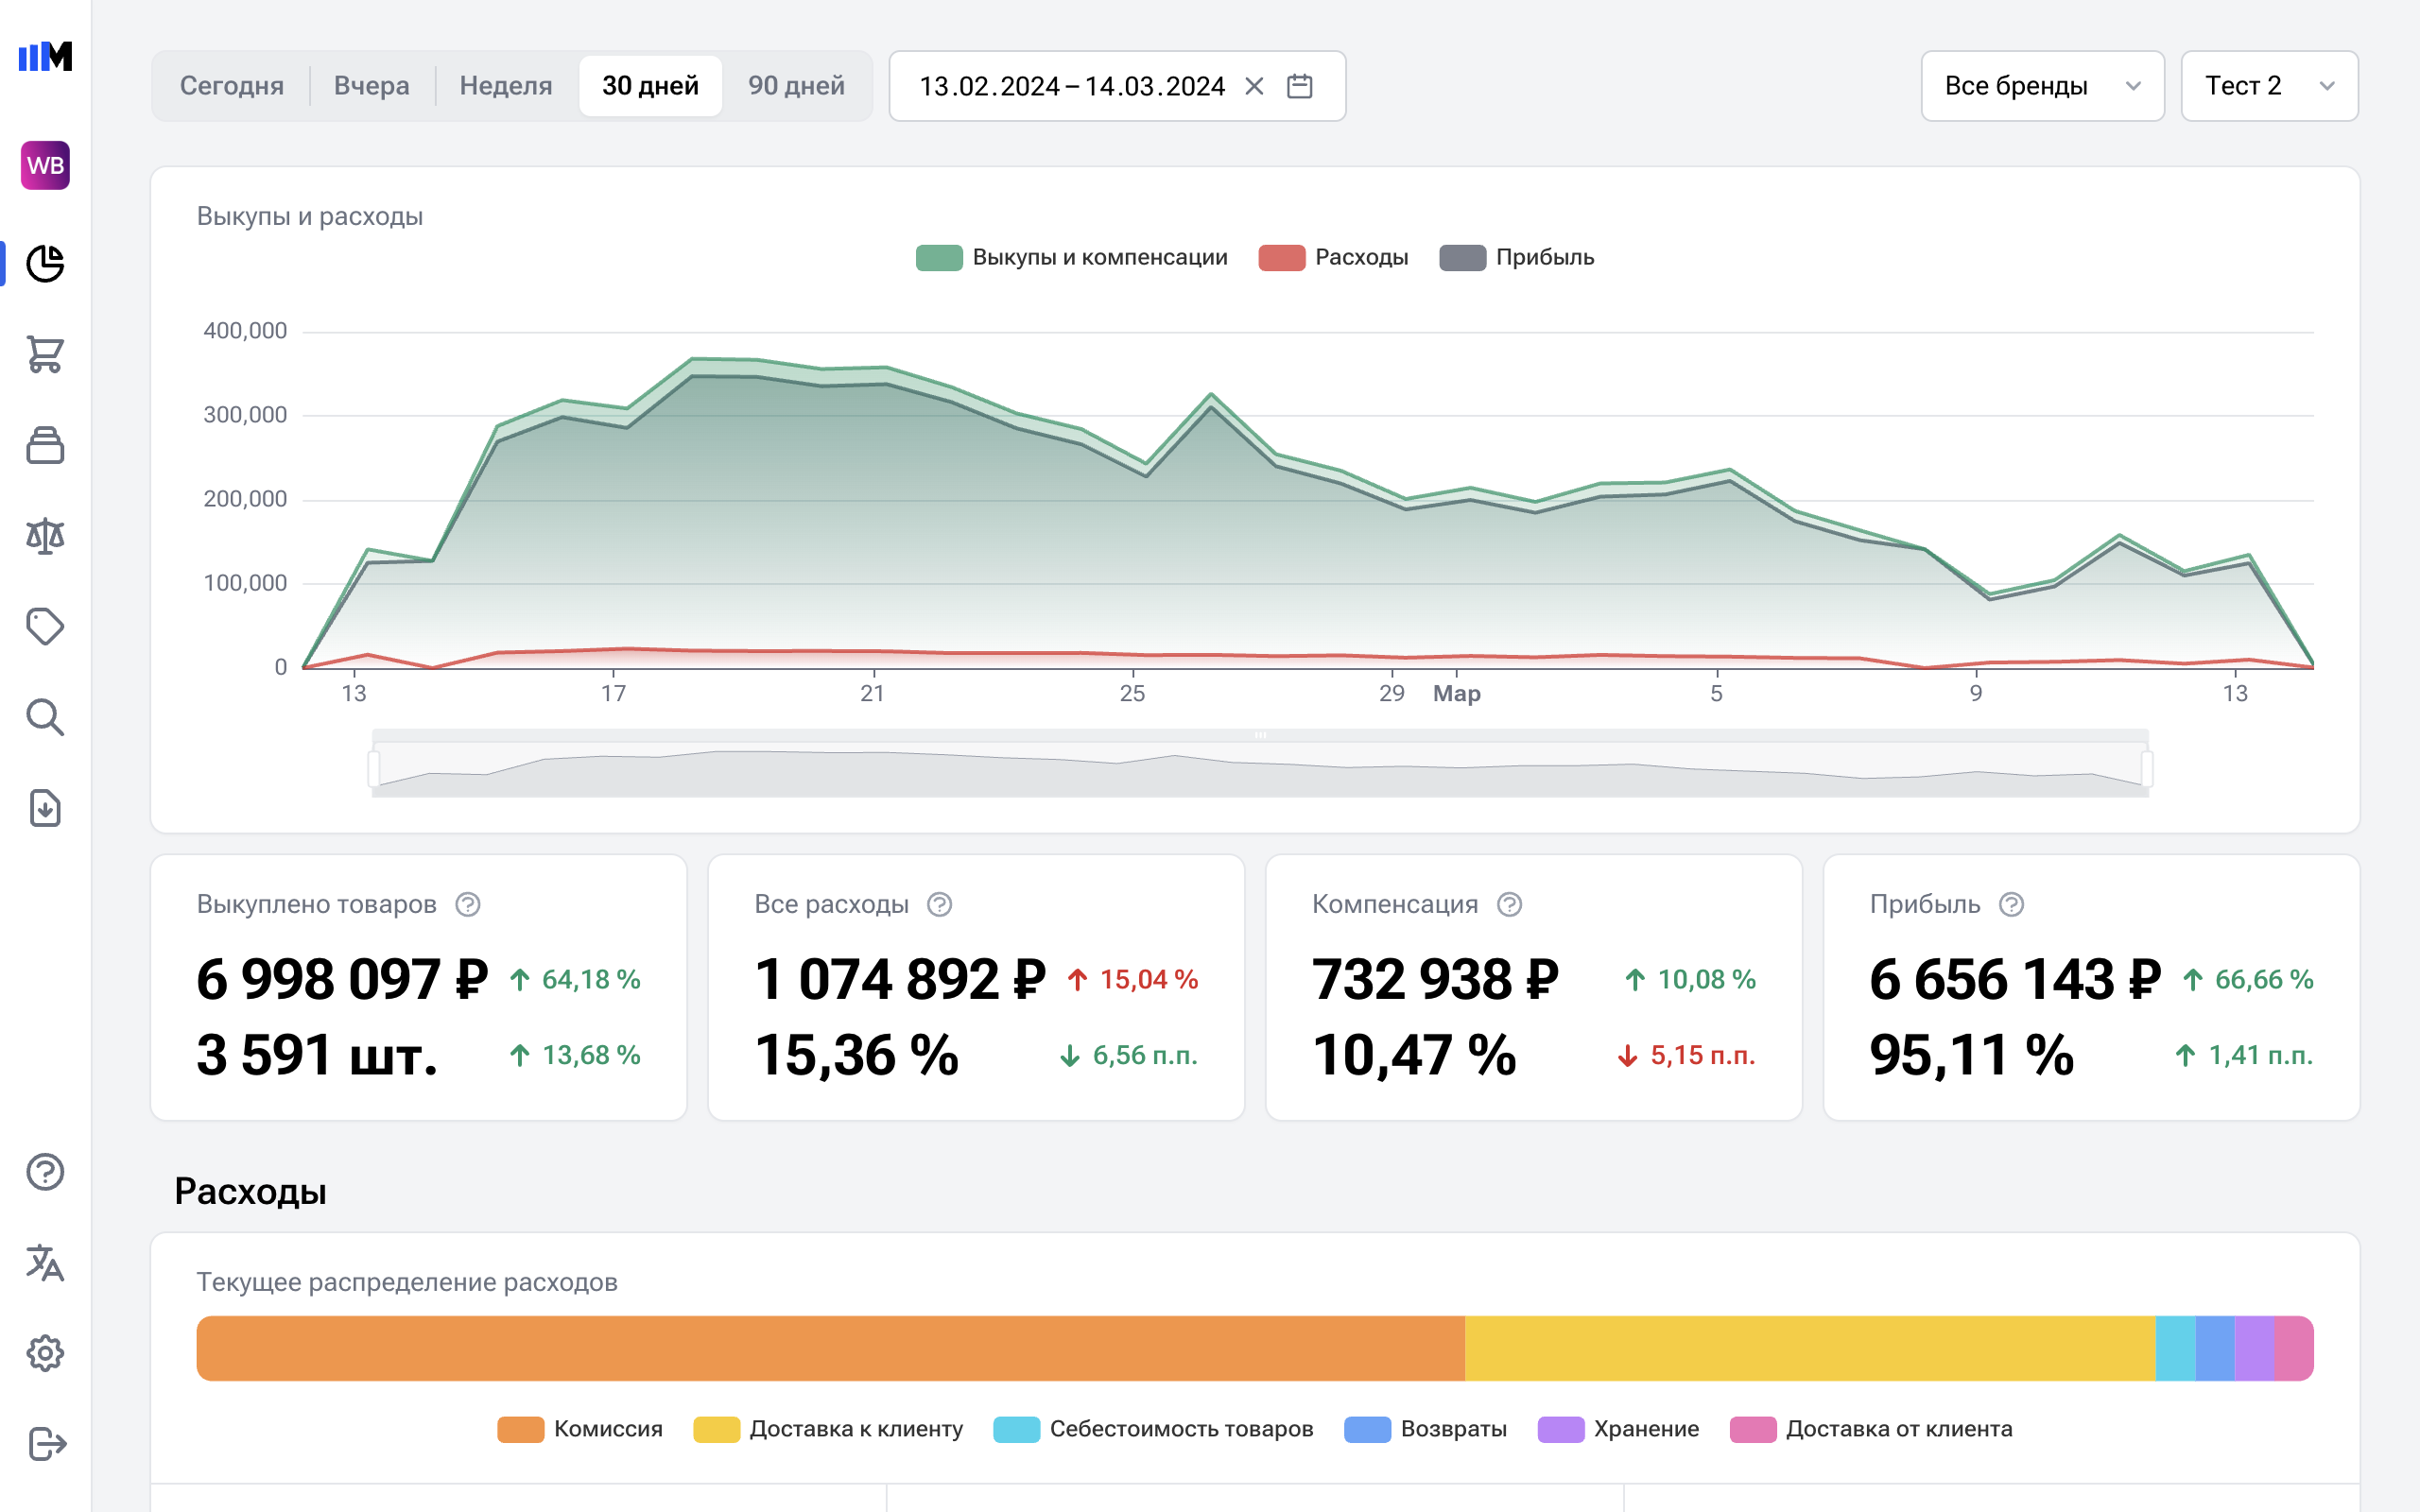Image resolution: width=2420 pixels, height=1512 pixels.
Task: Clear the selected date range with X
Action: tap(1254, 86)
